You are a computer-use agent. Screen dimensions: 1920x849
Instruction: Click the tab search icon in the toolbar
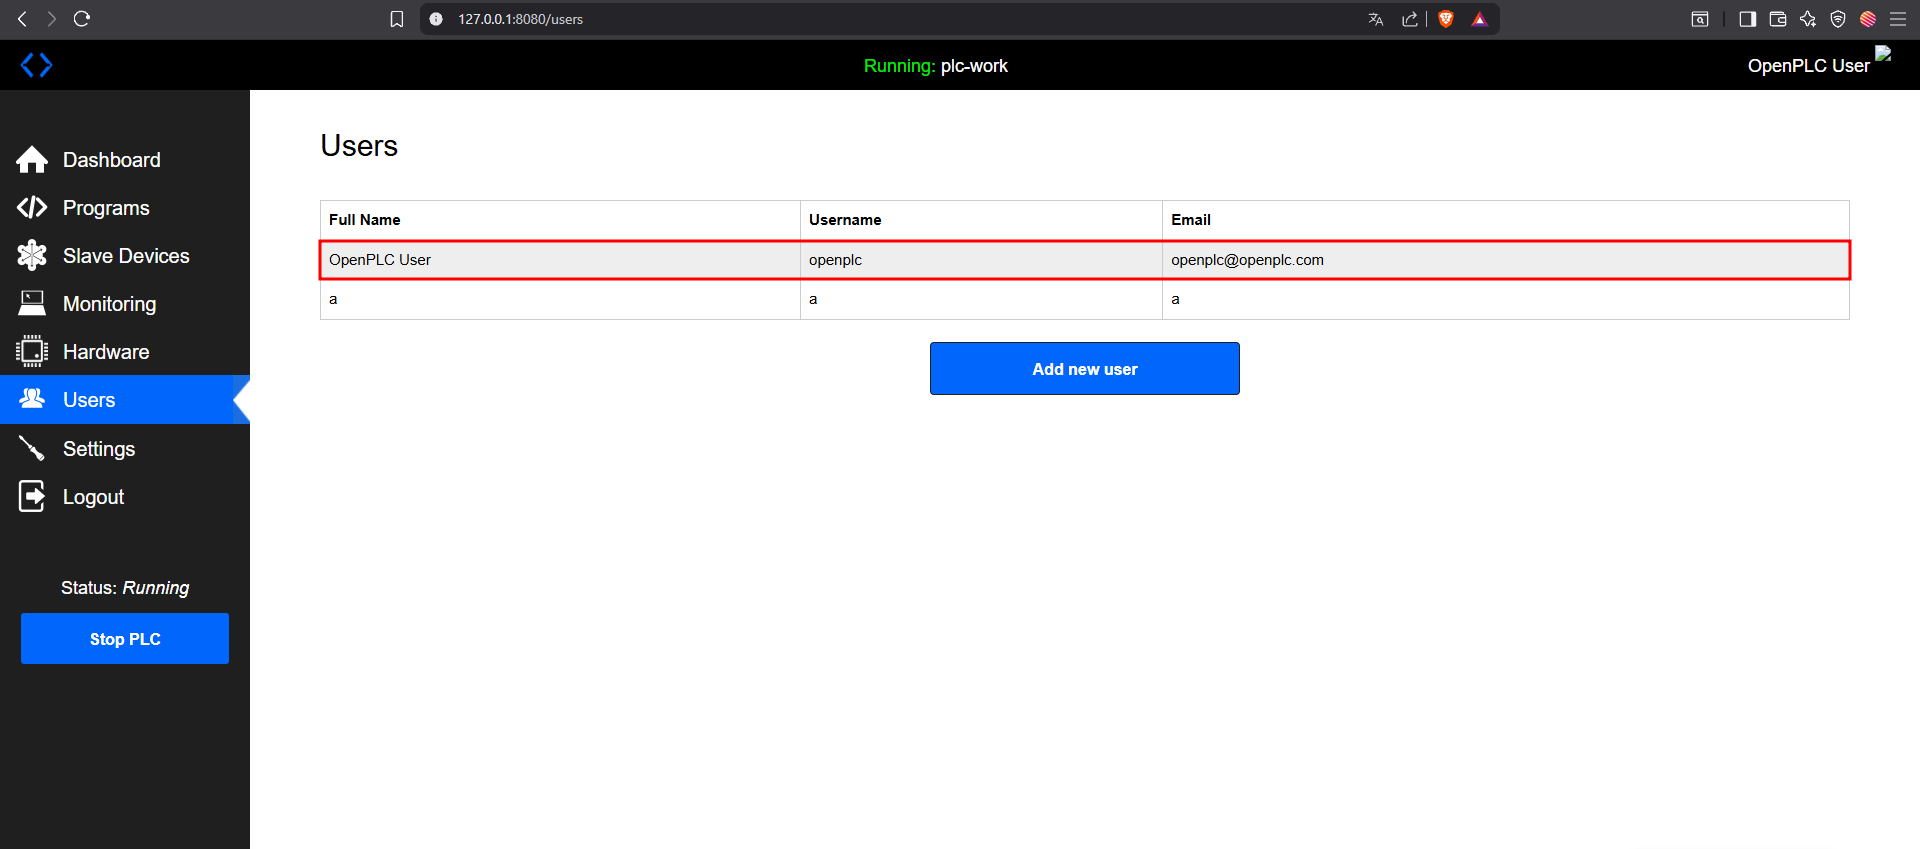pyautogui.click(x=1700, y=19)
